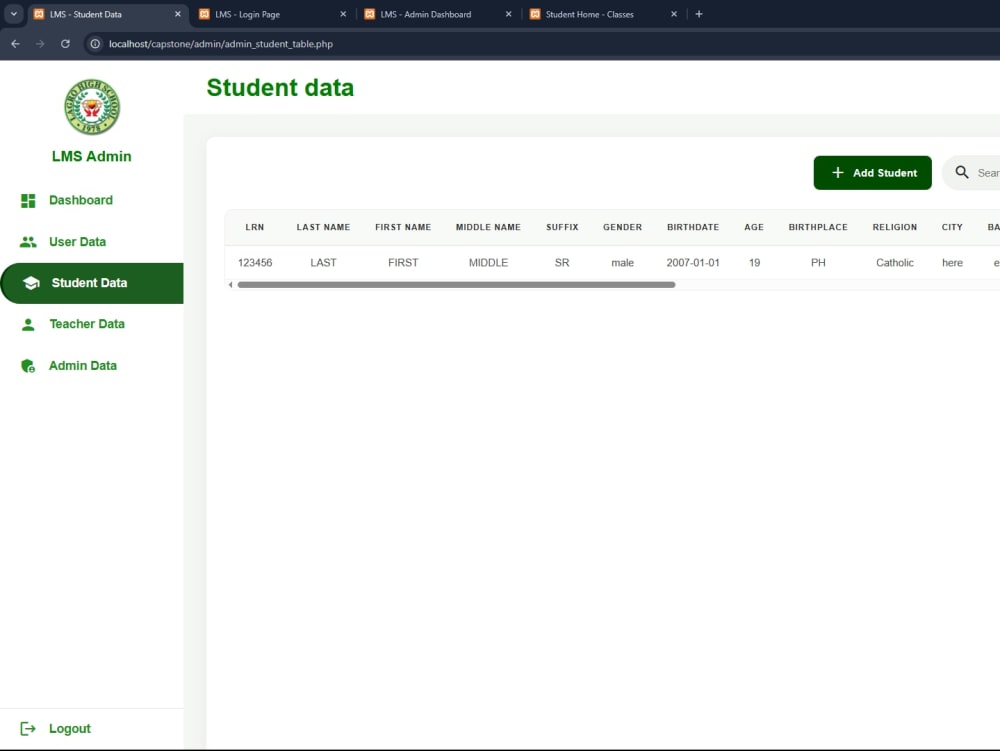The image size is (1000, 751).
Task: Close the Student Home - Classes tab
Action: click(x=674, y=14)
